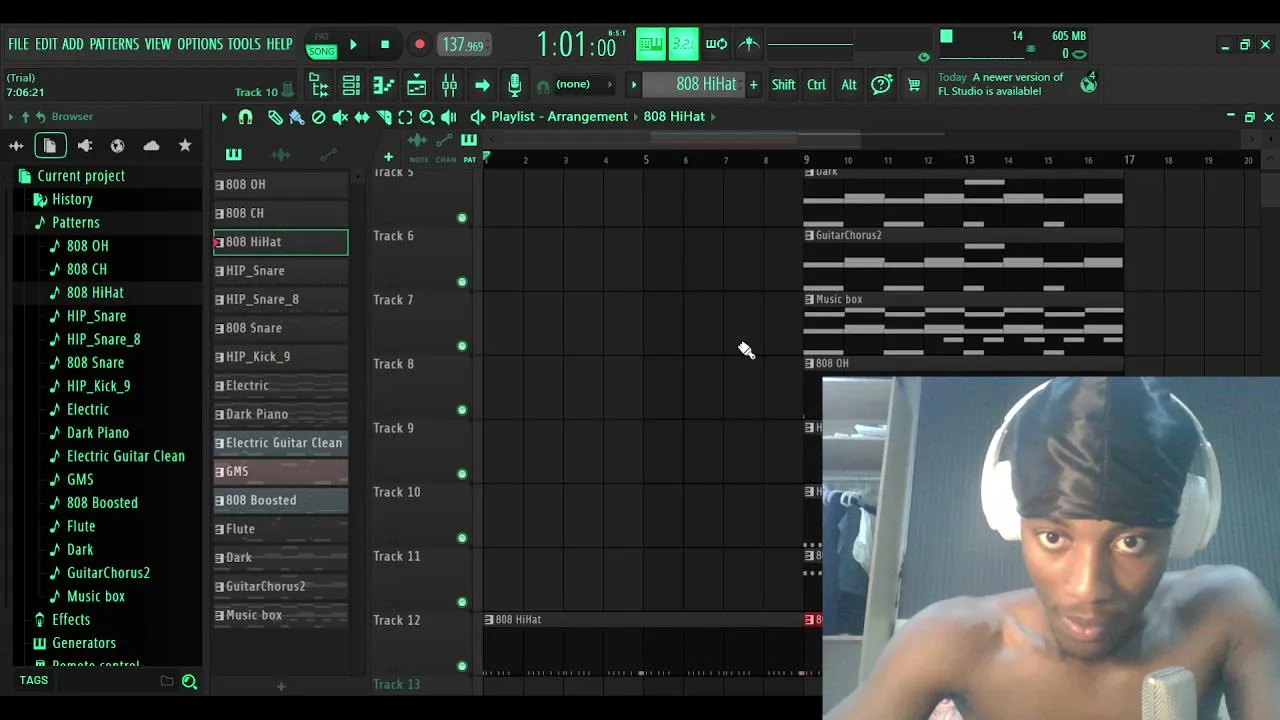Select Dark Piano in the pattern picker
The width and height of the screenshot is (1280, 720).
coord(281,414)
